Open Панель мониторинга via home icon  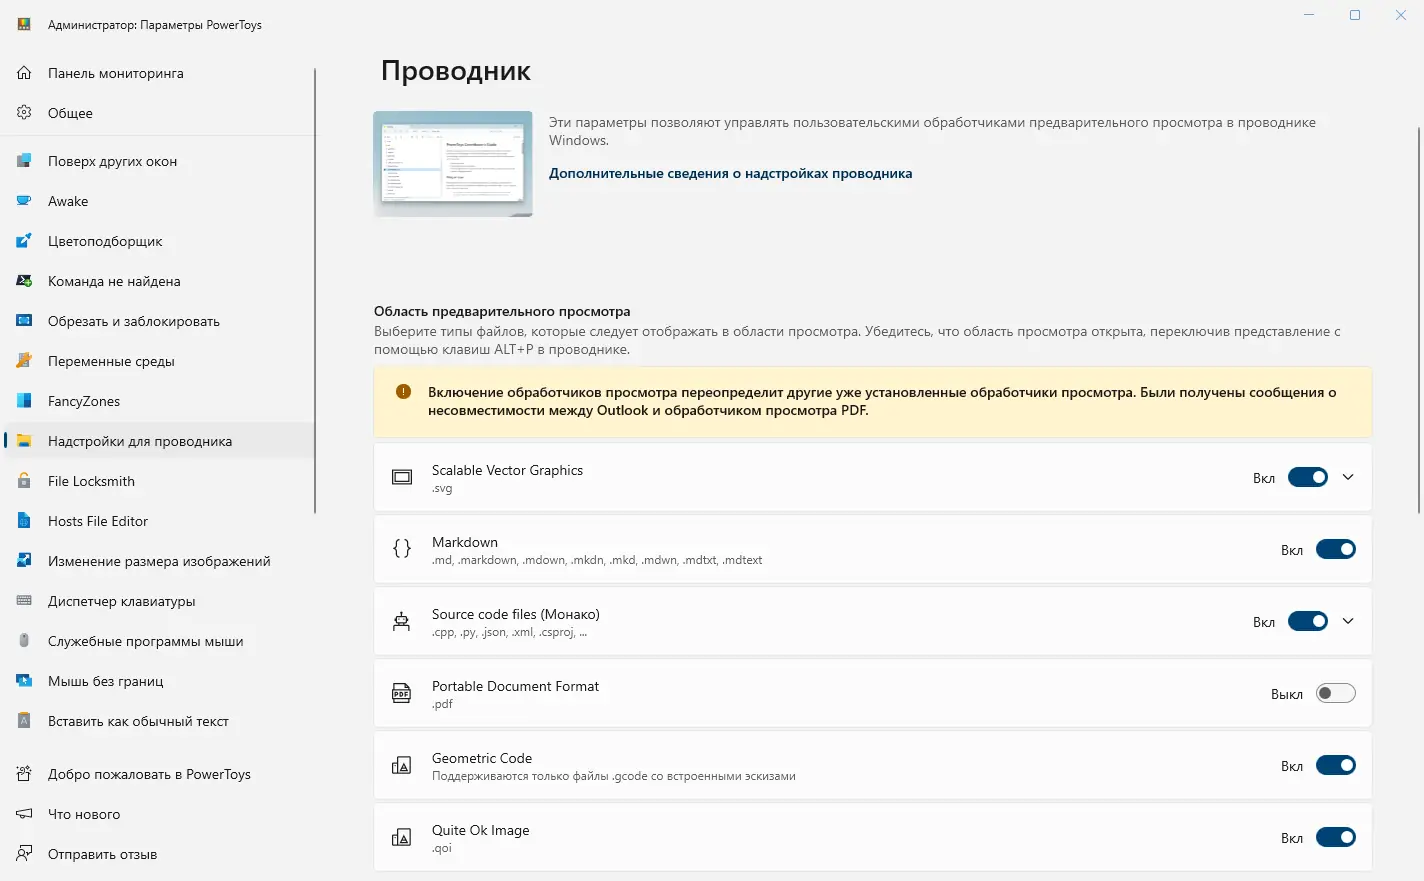(x=23, y=73)
